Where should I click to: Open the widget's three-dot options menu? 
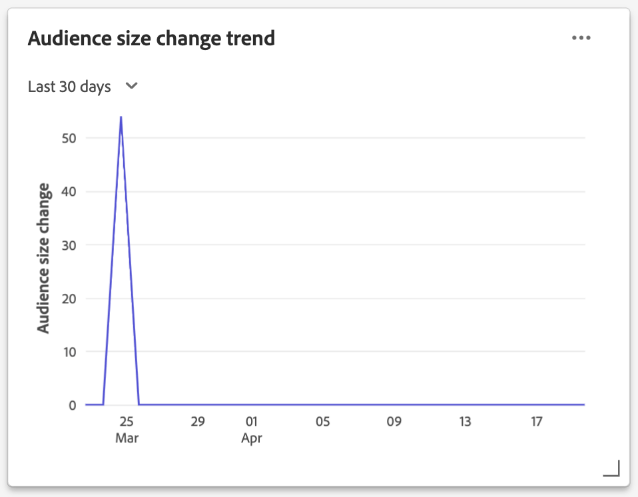click(x=581, y=38)
